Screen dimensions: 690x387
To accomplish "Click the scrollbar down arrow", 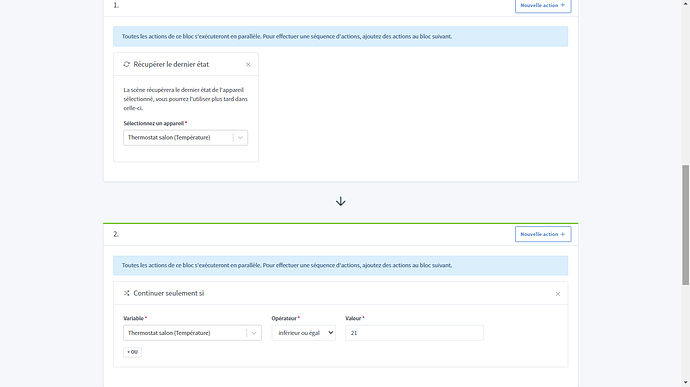I will click(x=686, y=383).
